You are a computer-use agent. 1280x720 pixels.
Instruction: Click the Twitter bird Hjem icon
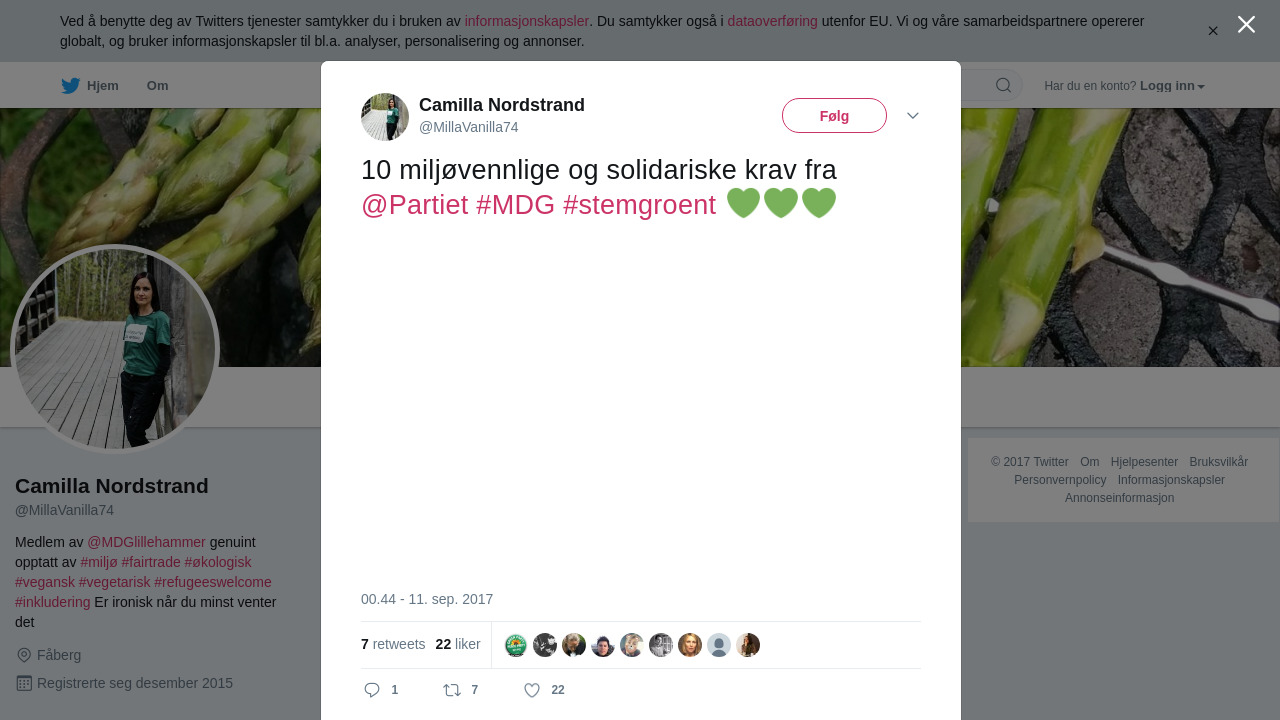[x=71, y=86]
